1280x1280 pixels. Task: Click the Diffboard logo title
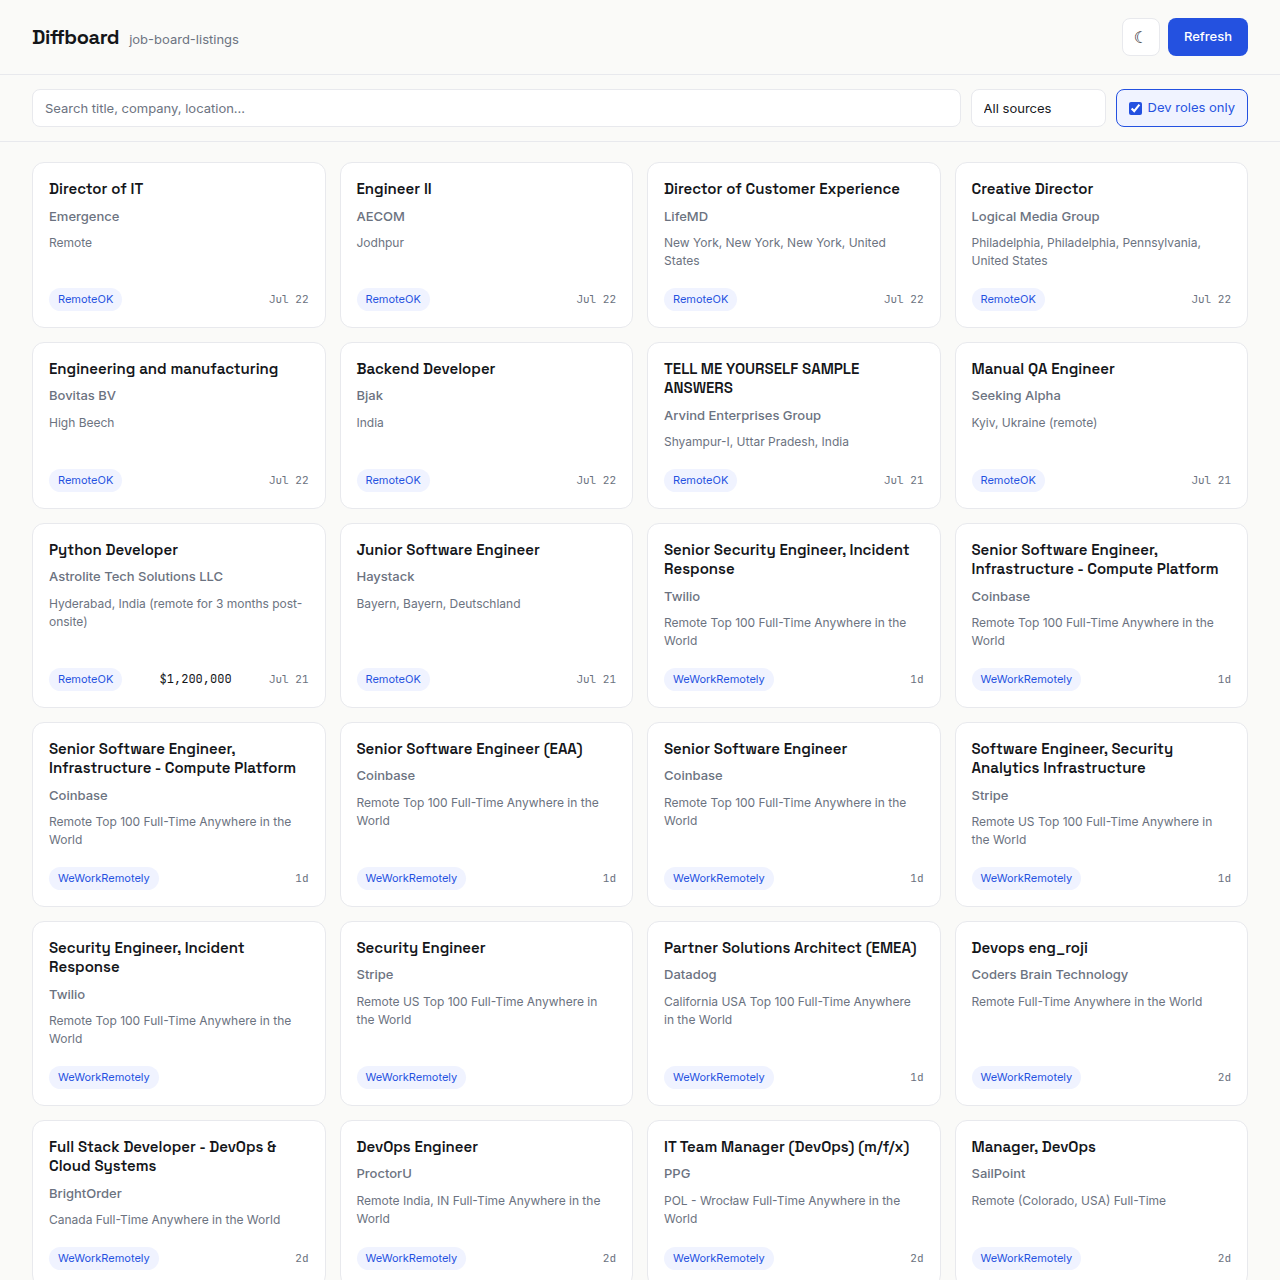tap(75, 37)
